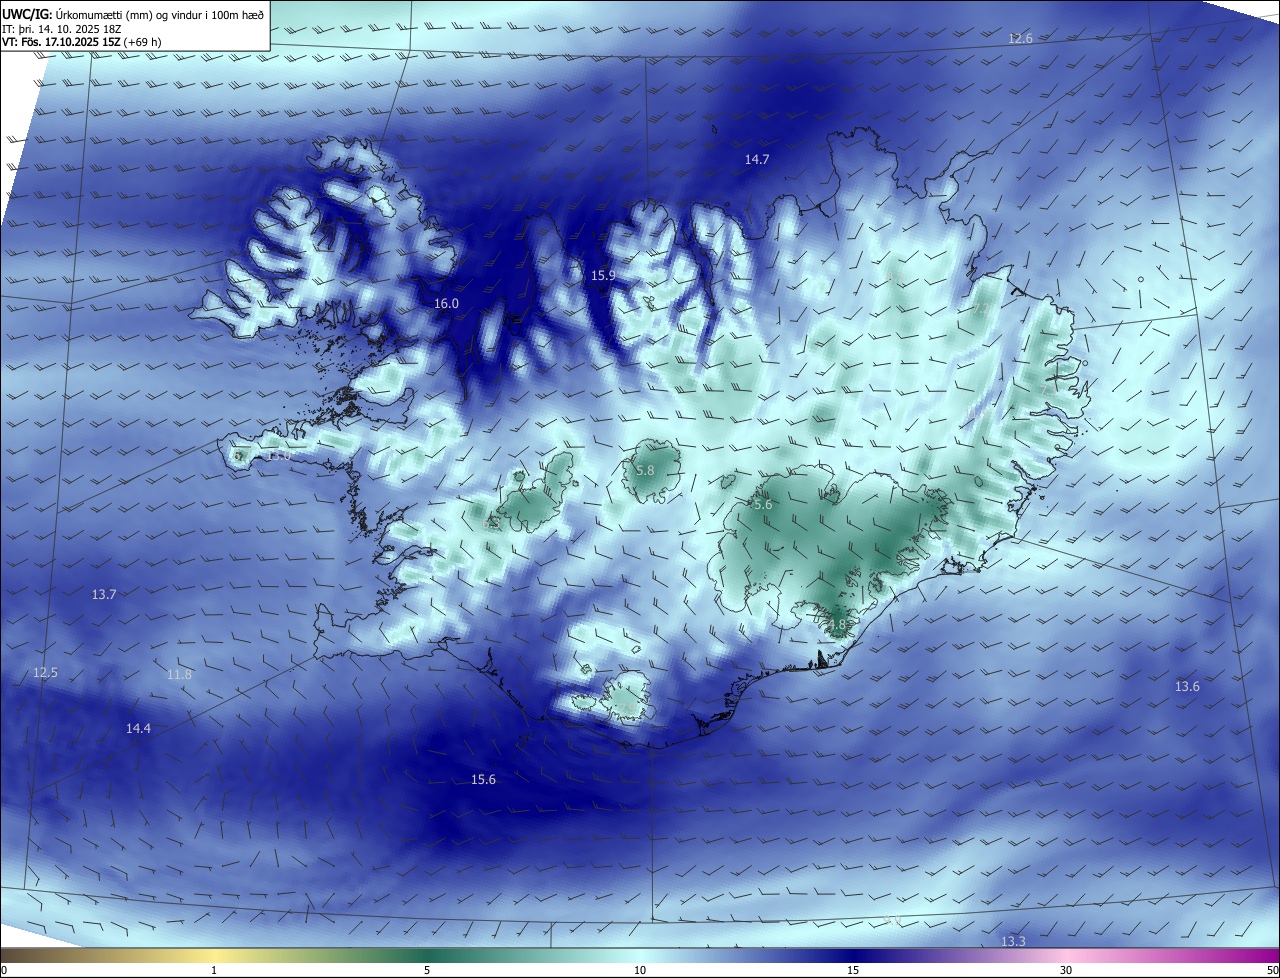Click the 13.7 value label
Viewport: 1280px width, 978px height.
coord(104,594)
